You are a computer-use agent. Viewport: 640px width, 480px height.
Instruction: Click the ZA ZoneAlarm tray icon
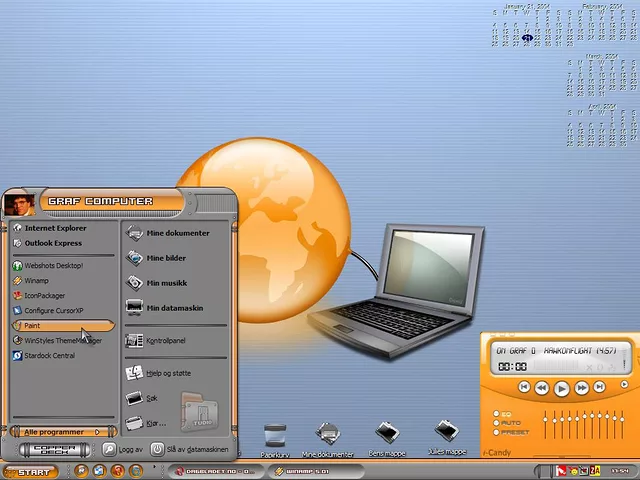(595, 471)
